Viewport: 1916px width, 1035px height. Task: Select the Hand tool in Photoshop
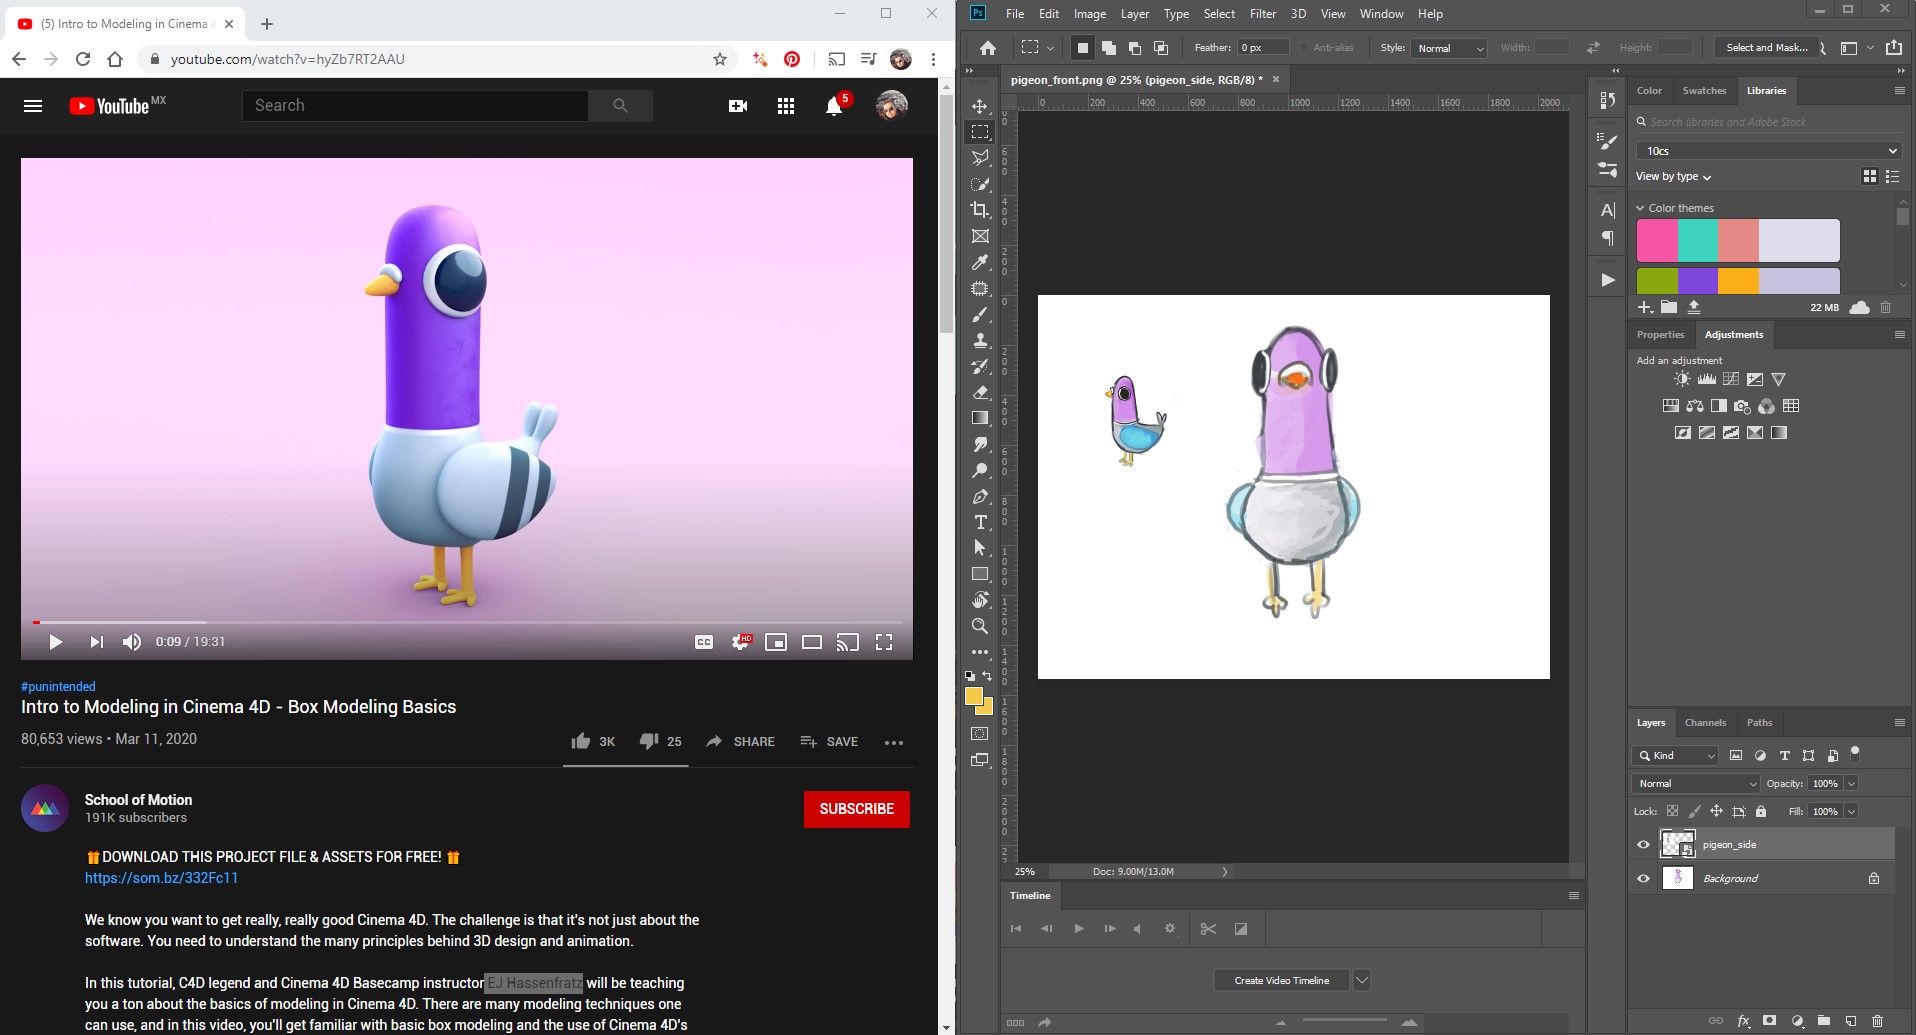coord(980,600)
